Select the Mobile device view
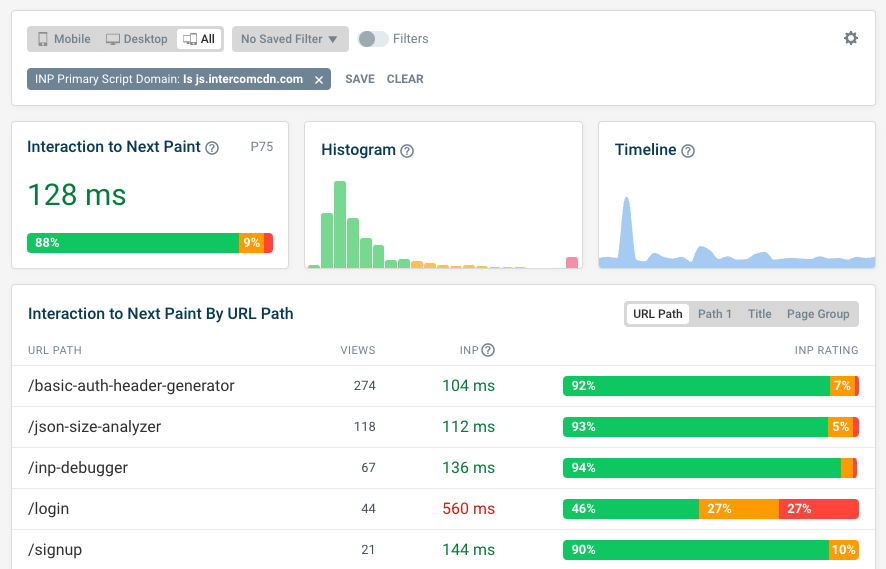The width and height of the screenshot is (886, 569). coord(64,39)
